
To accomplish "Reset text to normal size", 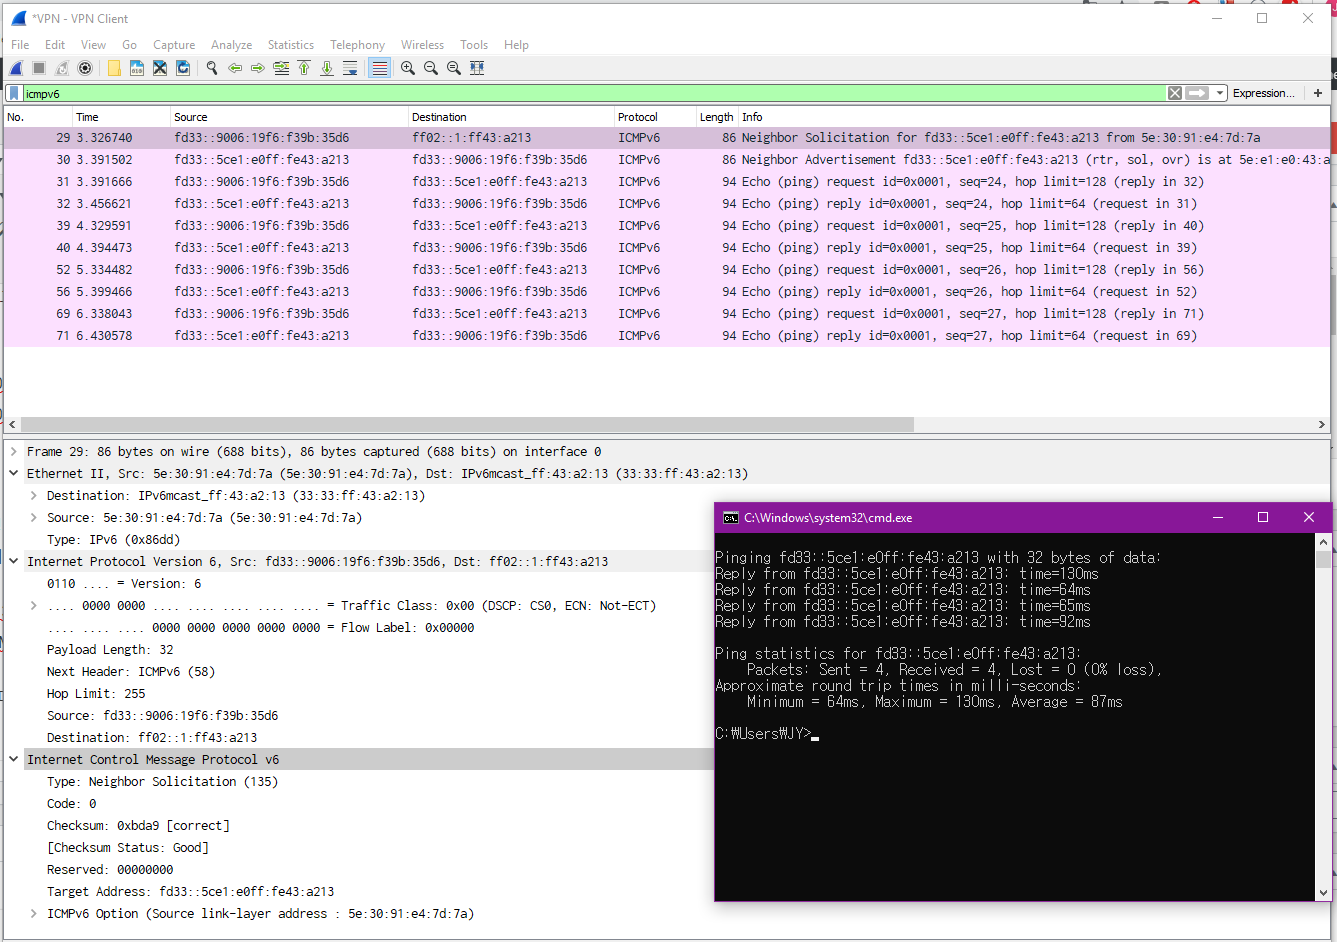I will 454,68.
